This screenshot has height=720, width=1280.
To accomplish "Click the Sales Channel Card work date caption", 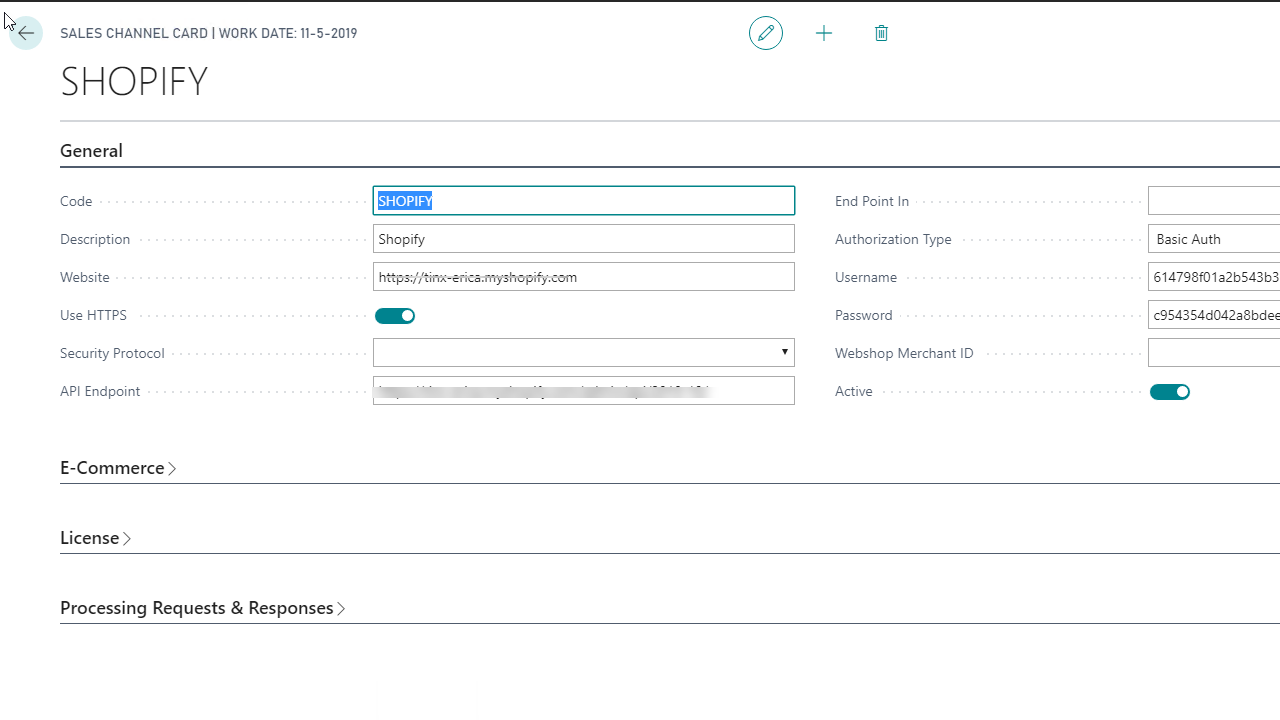I will (208, 33).
